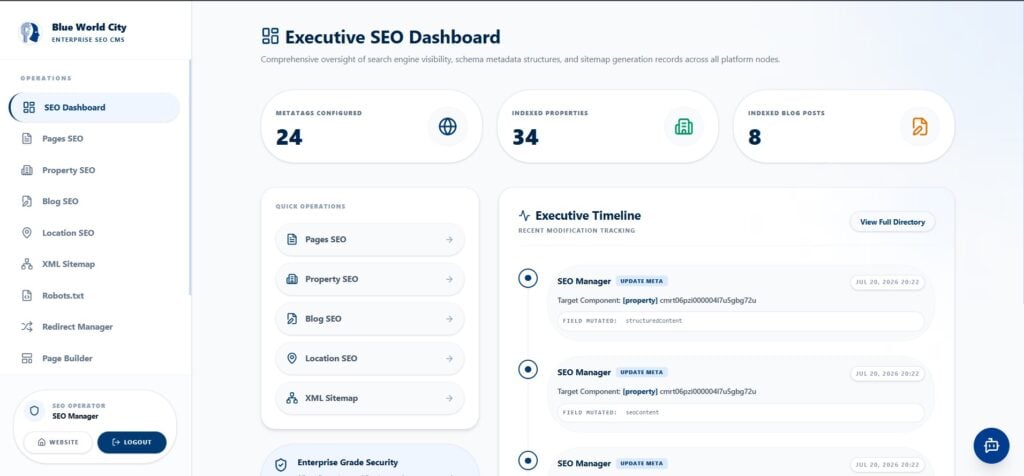This screenshot has height=476, width=1024.
Task: Open the chatbot floating button
Action: pos(991,445)
